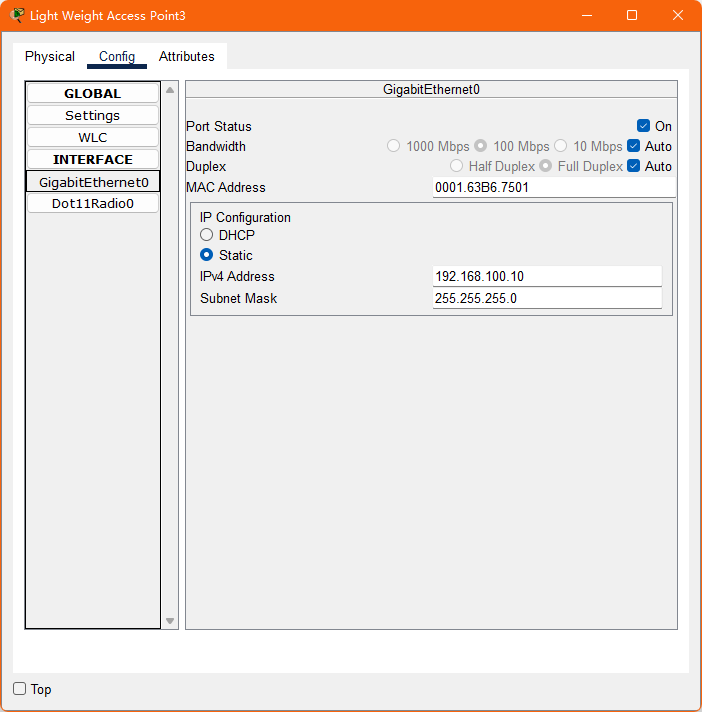702x712 pixels.
Task: Switch to the Physical tab
Action: pos(49,56)
